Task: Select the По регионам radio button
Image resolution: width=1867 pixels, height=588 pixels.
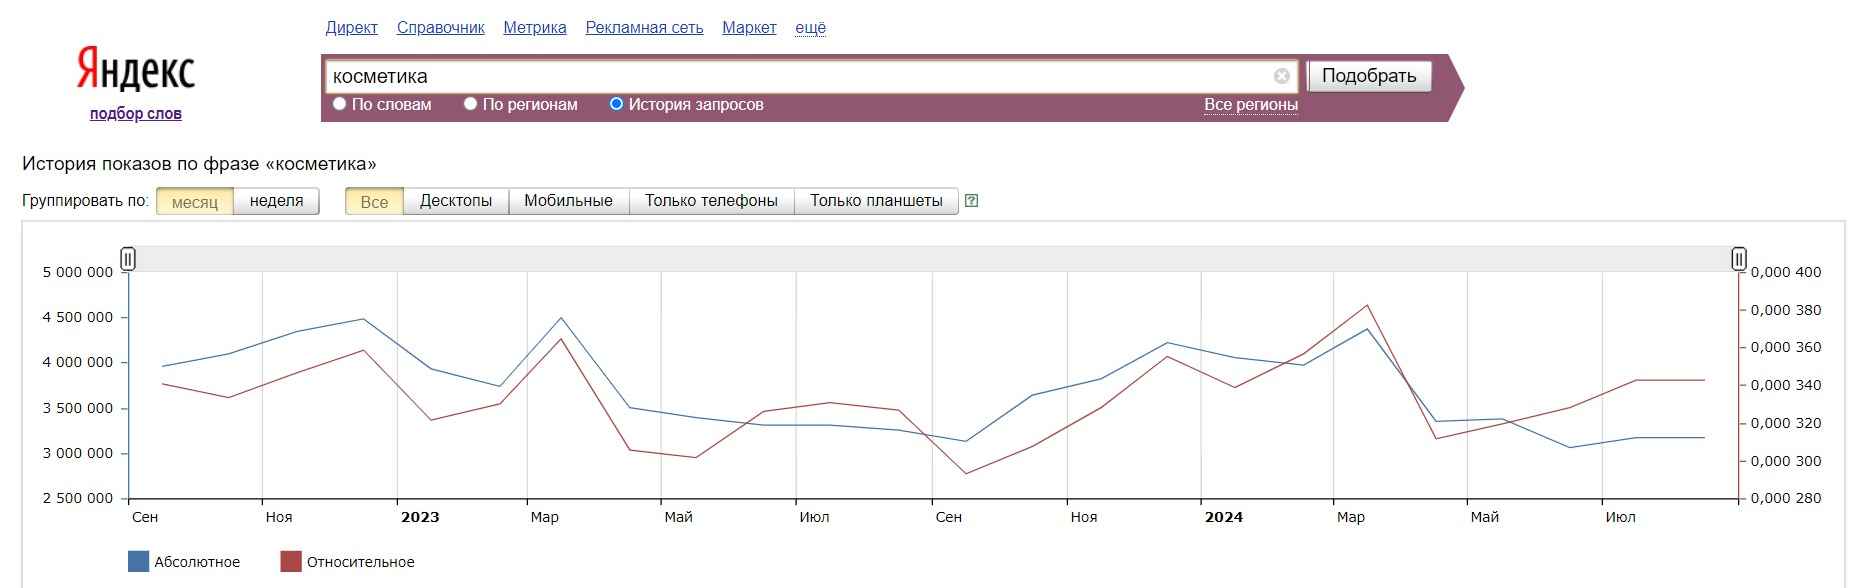Action: 470,104
